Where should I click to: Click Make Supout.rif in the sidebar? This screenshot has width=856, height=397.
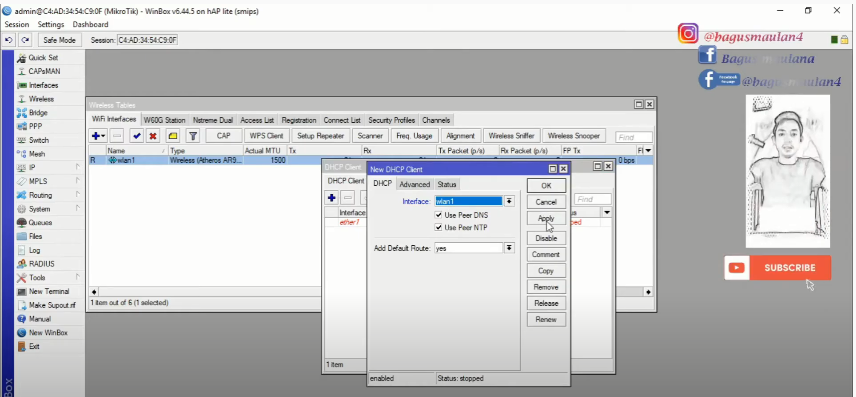pyautogui.click(x=52, y=305)
